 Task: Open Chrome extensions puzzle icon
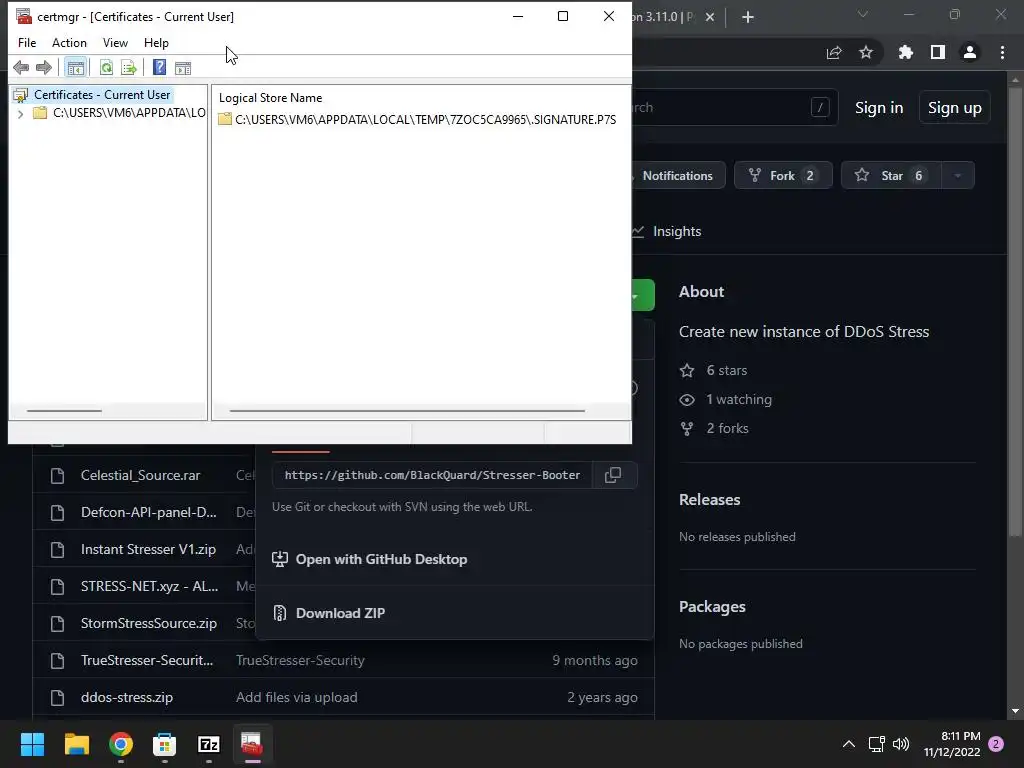(x=905, y=52)
